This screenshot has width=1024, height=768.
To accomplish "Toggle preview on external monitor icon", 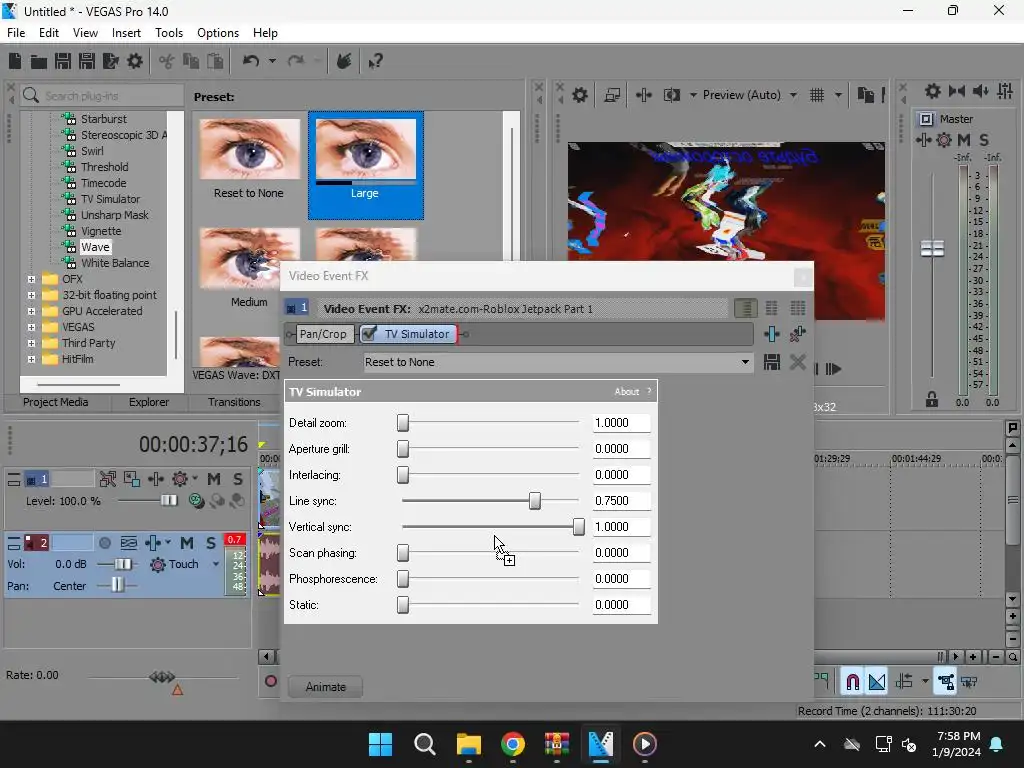I will click(x=612, y=95).
